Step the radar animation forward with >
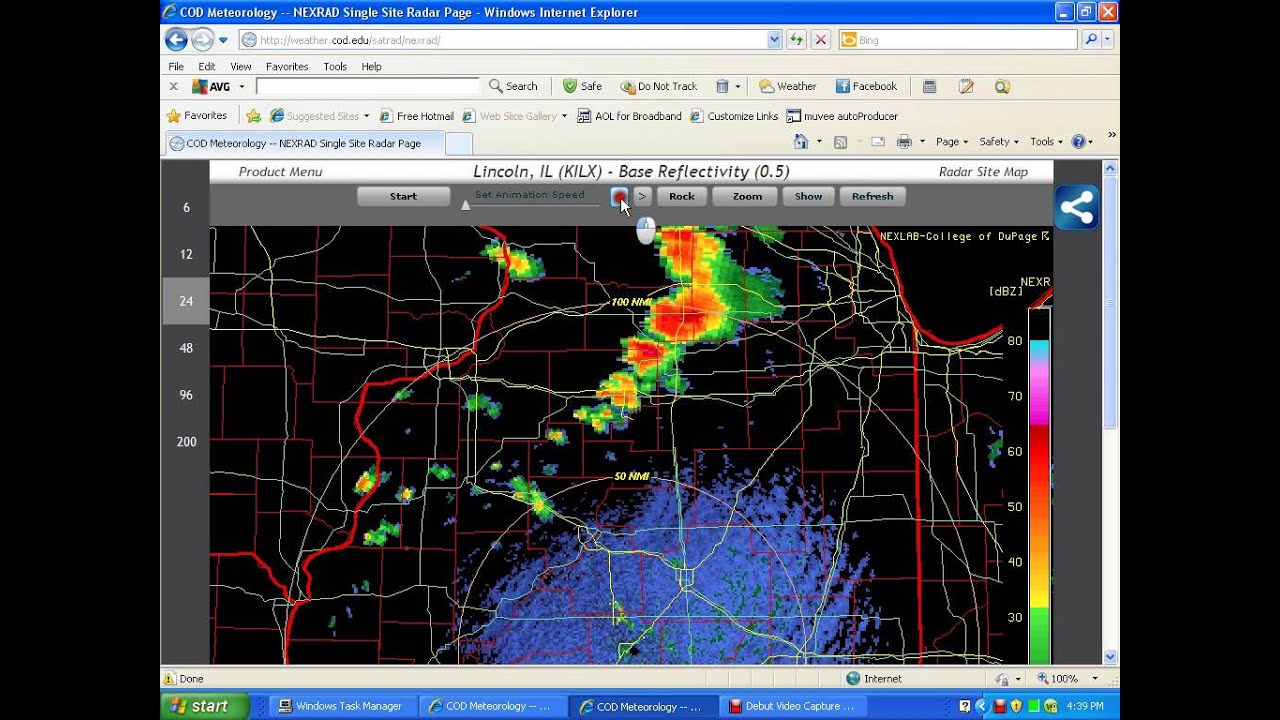This screenshot has width=1280, height=720. click(642, 196)
